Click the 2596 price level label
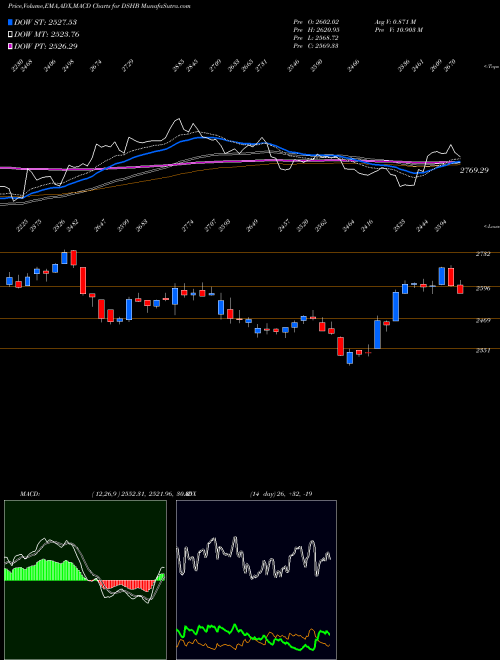Screen dimensions: 500x660 [x=483, y=289]
